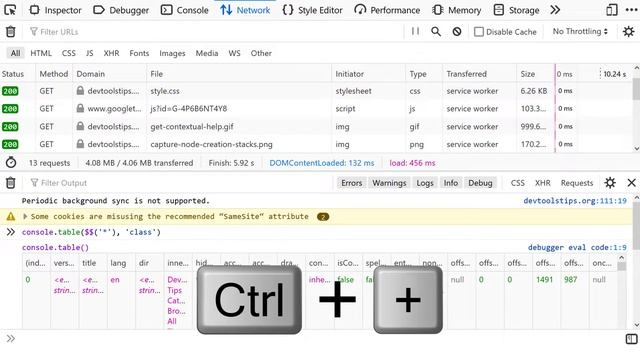
Task: Click 200 status badge of style.css
Action: (x=10, y=91)
